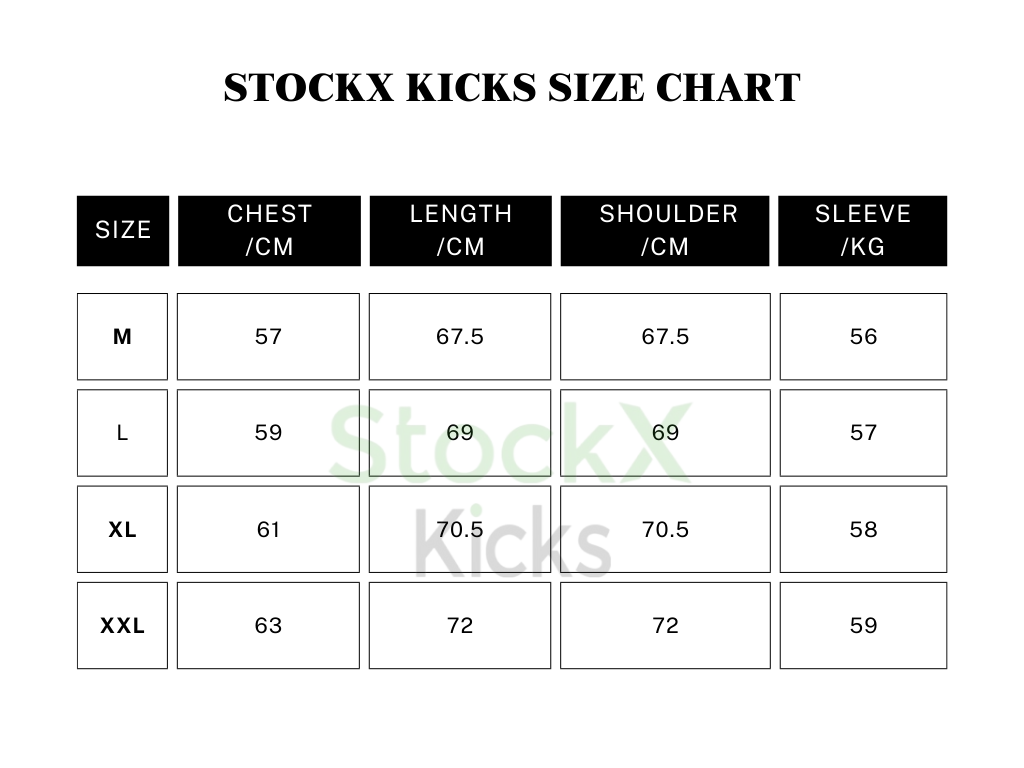Screen dimensions: 1024x768
Task: Click the SHOULDER /CM column header
Action: pyautogui.click(x=665, y=230)
